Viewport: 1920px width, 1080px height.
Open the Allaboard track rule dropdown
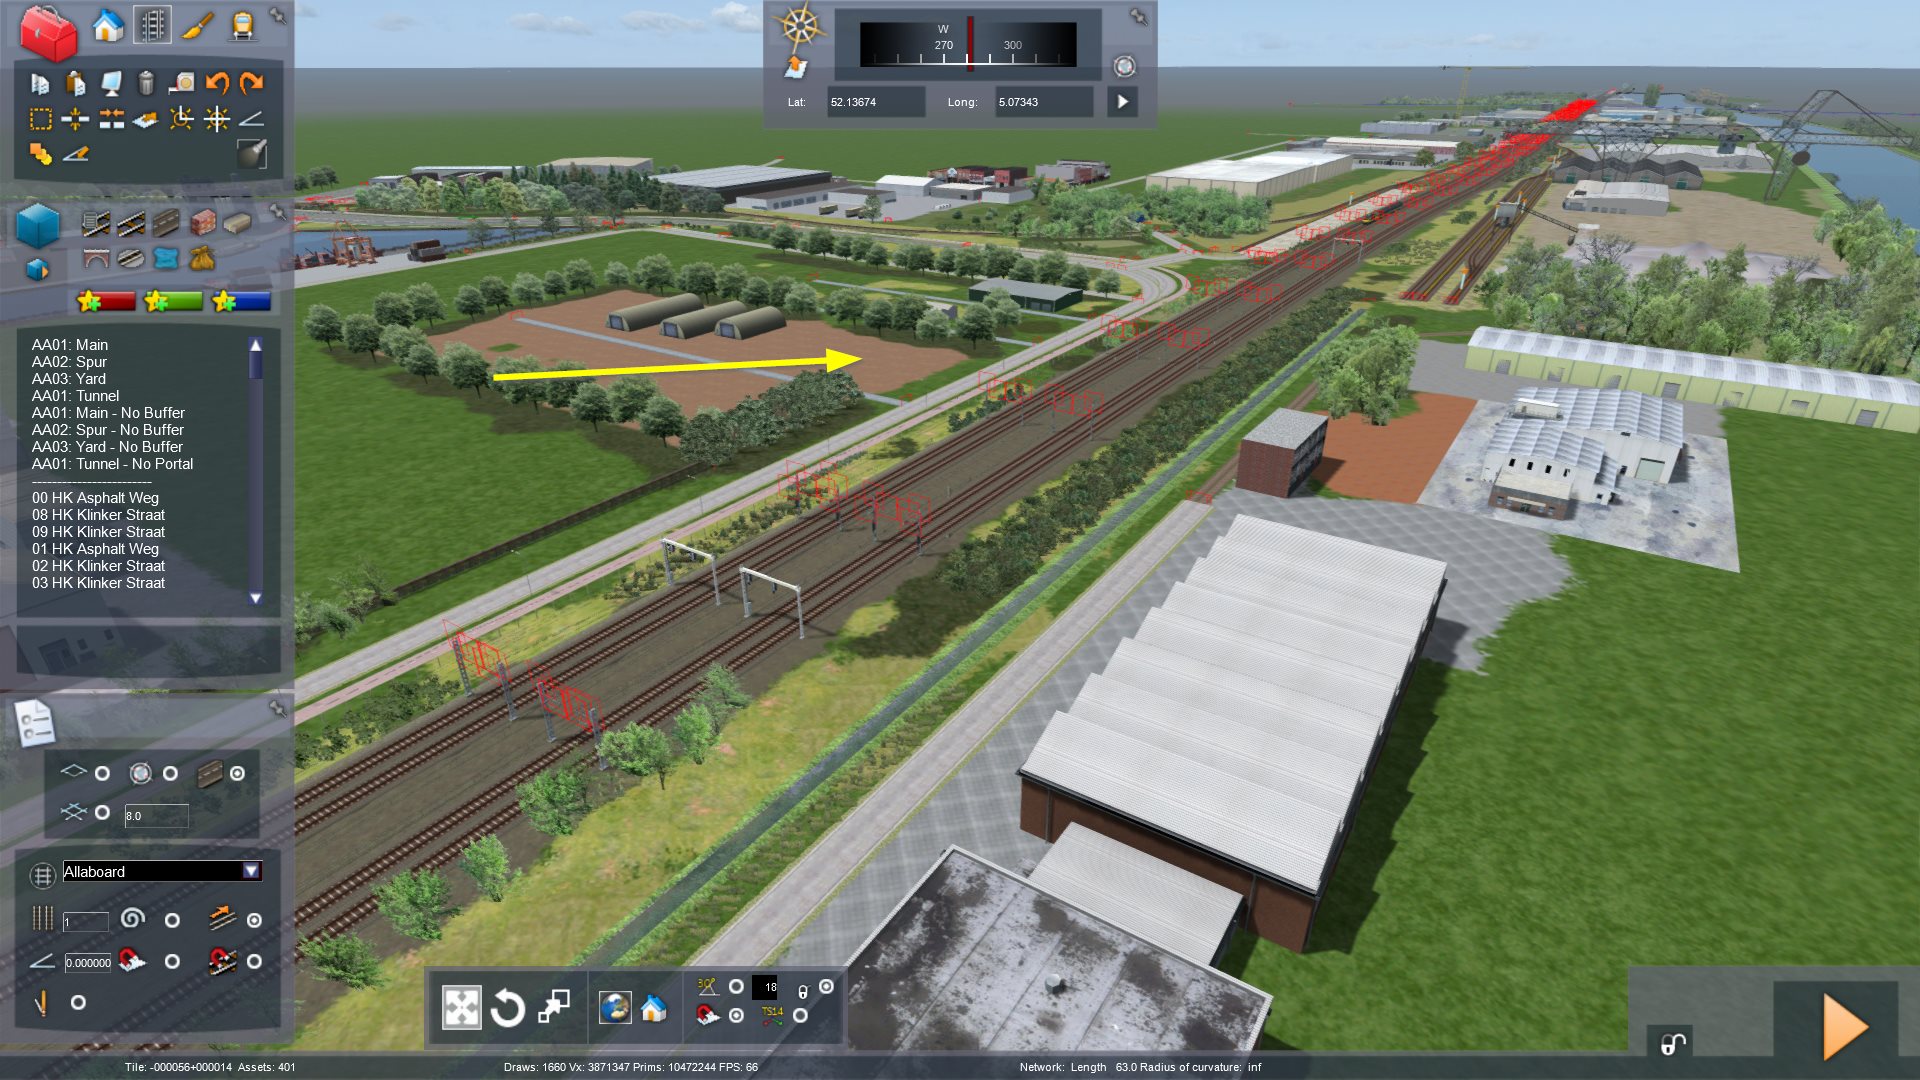(x=251, y=872)
